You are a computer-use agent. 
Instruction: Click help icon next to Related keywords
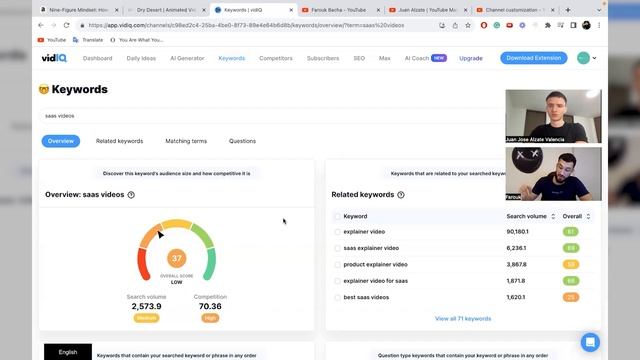click(x=401, y=195)
